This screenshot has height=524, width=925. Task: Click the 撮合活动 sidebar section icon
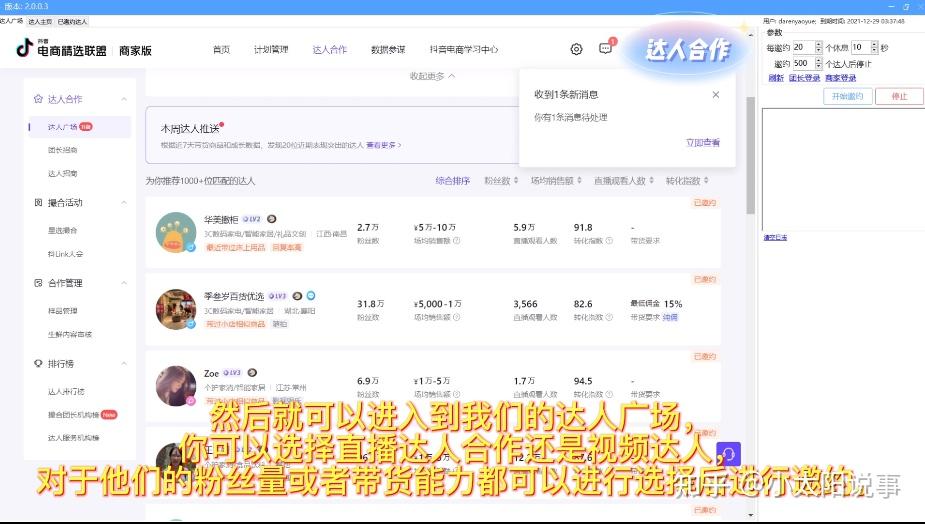point(38,202)
